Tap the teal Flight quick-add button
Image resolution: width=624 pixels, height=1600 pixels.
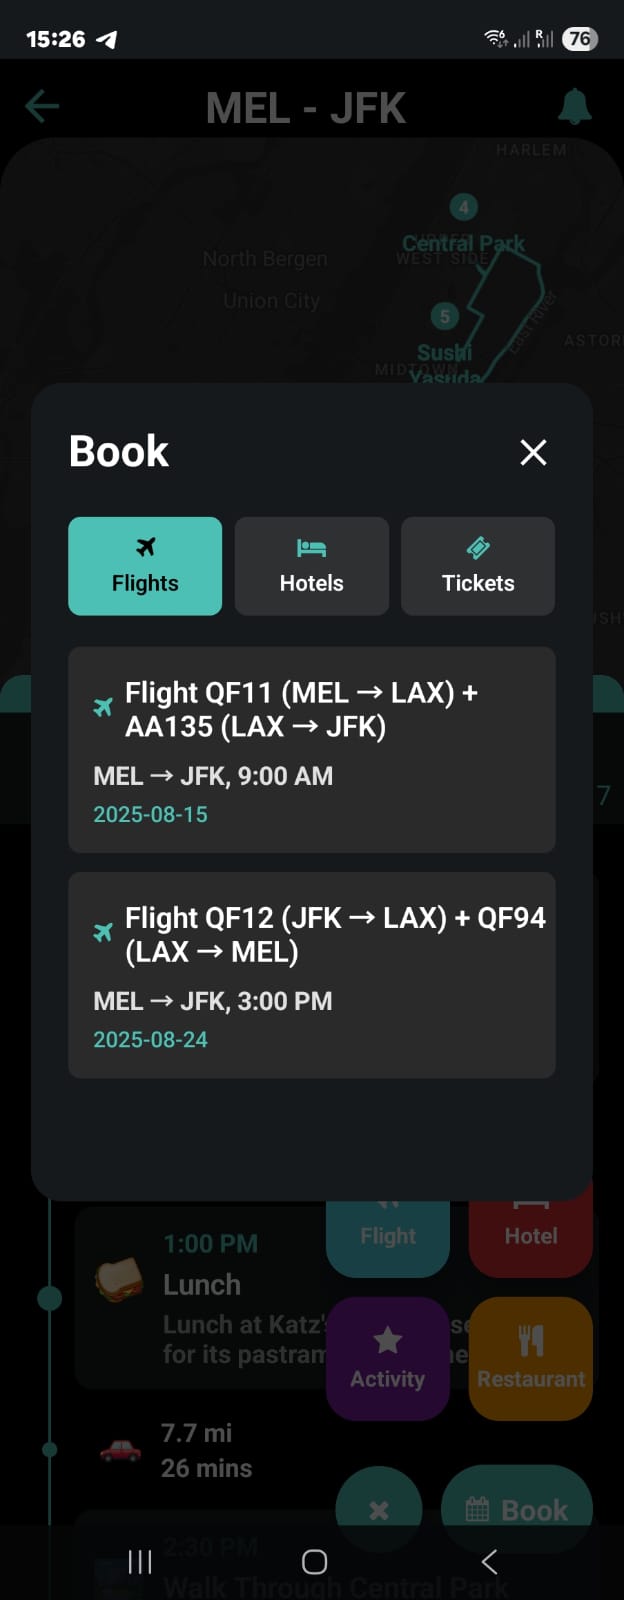pyautogui.click(x=388, y=1230)
